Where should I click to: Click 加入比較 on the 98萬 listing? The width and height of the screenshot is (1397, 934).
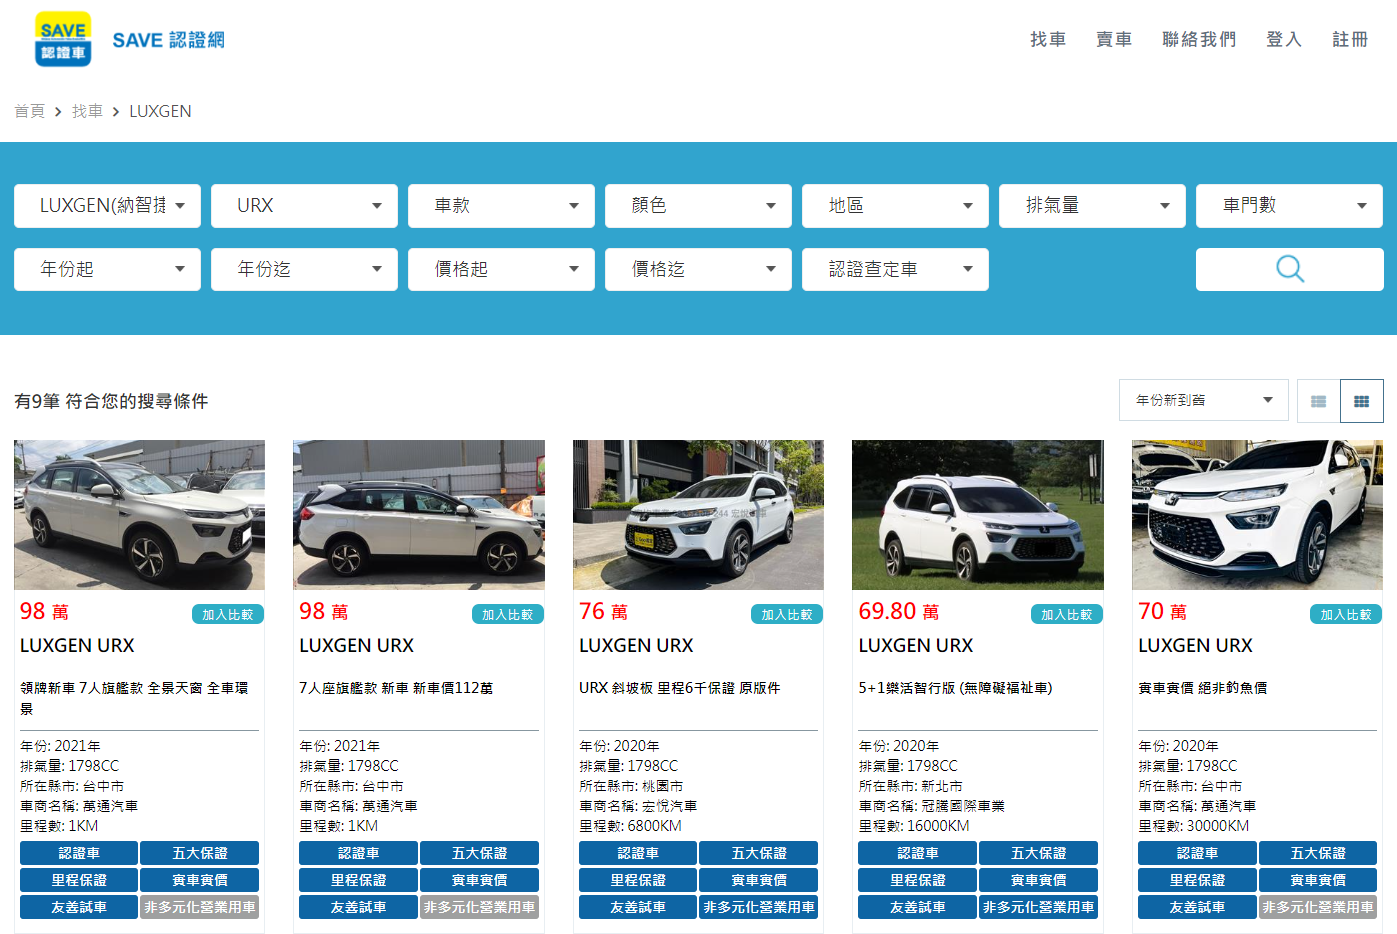click(228, 614)
